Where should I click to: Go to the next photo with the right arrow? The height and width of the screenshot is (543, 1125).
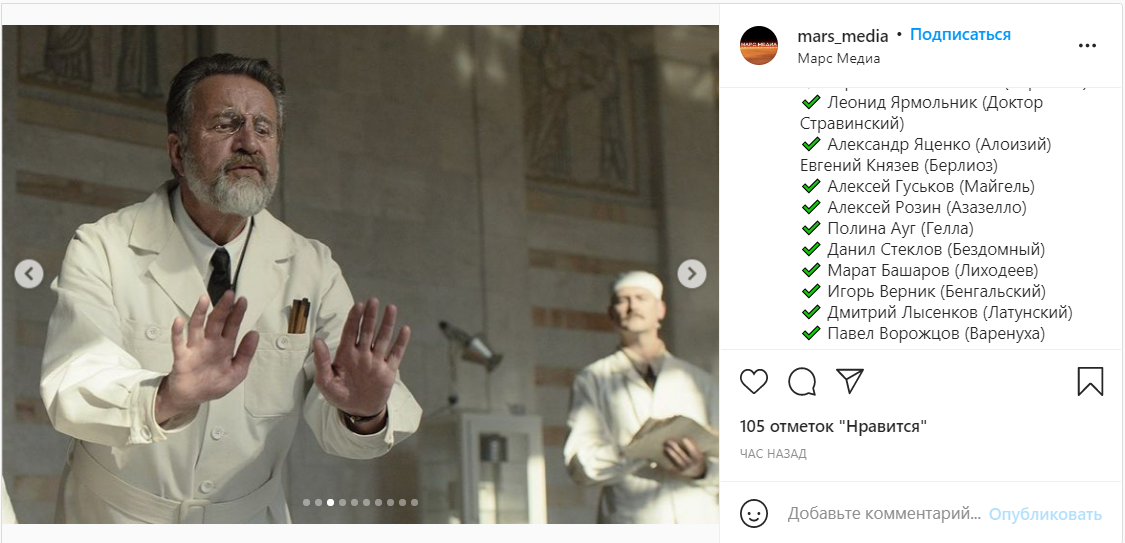coord(692,273)
